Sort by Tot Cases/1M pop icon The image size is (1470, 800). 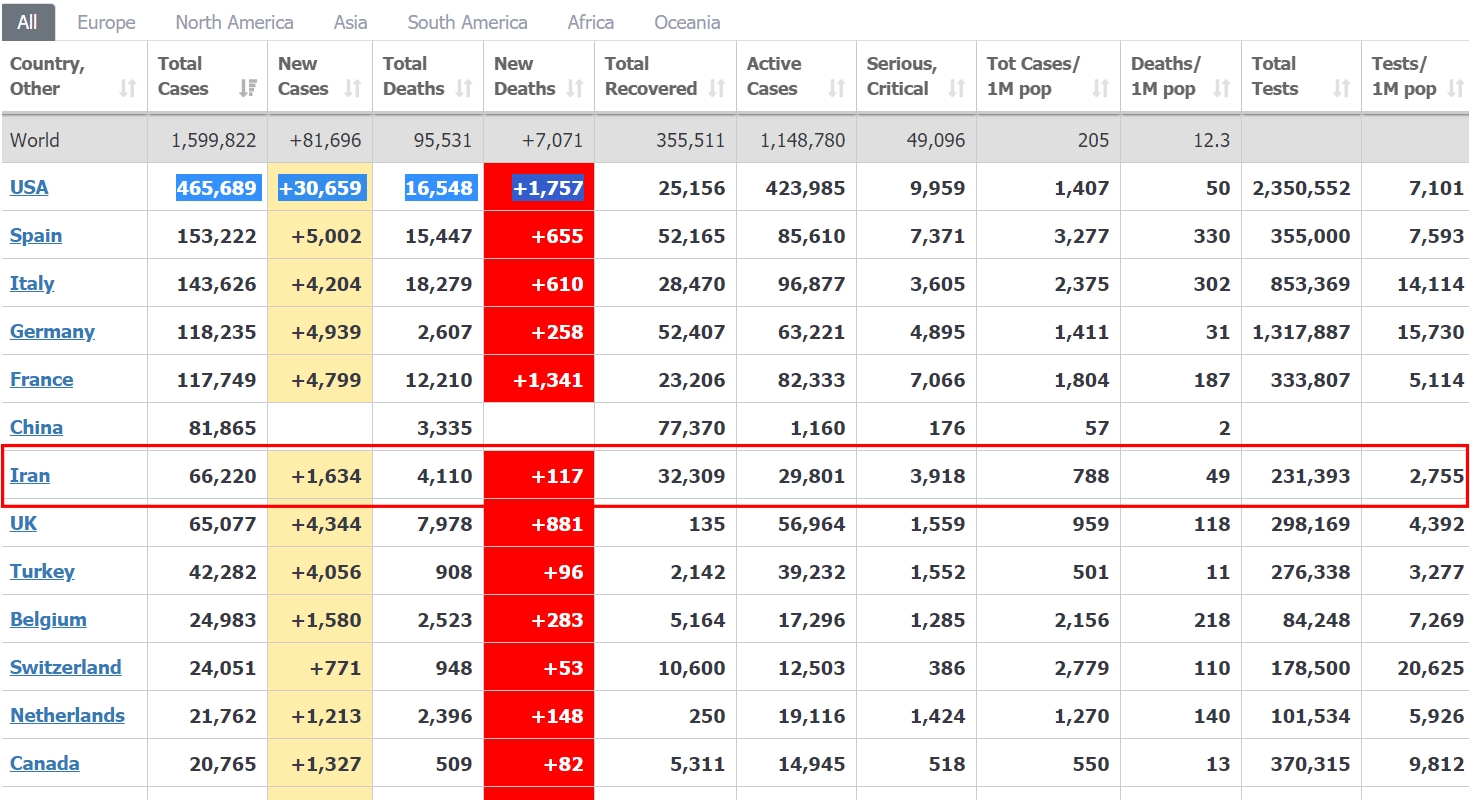point(1101,89)
